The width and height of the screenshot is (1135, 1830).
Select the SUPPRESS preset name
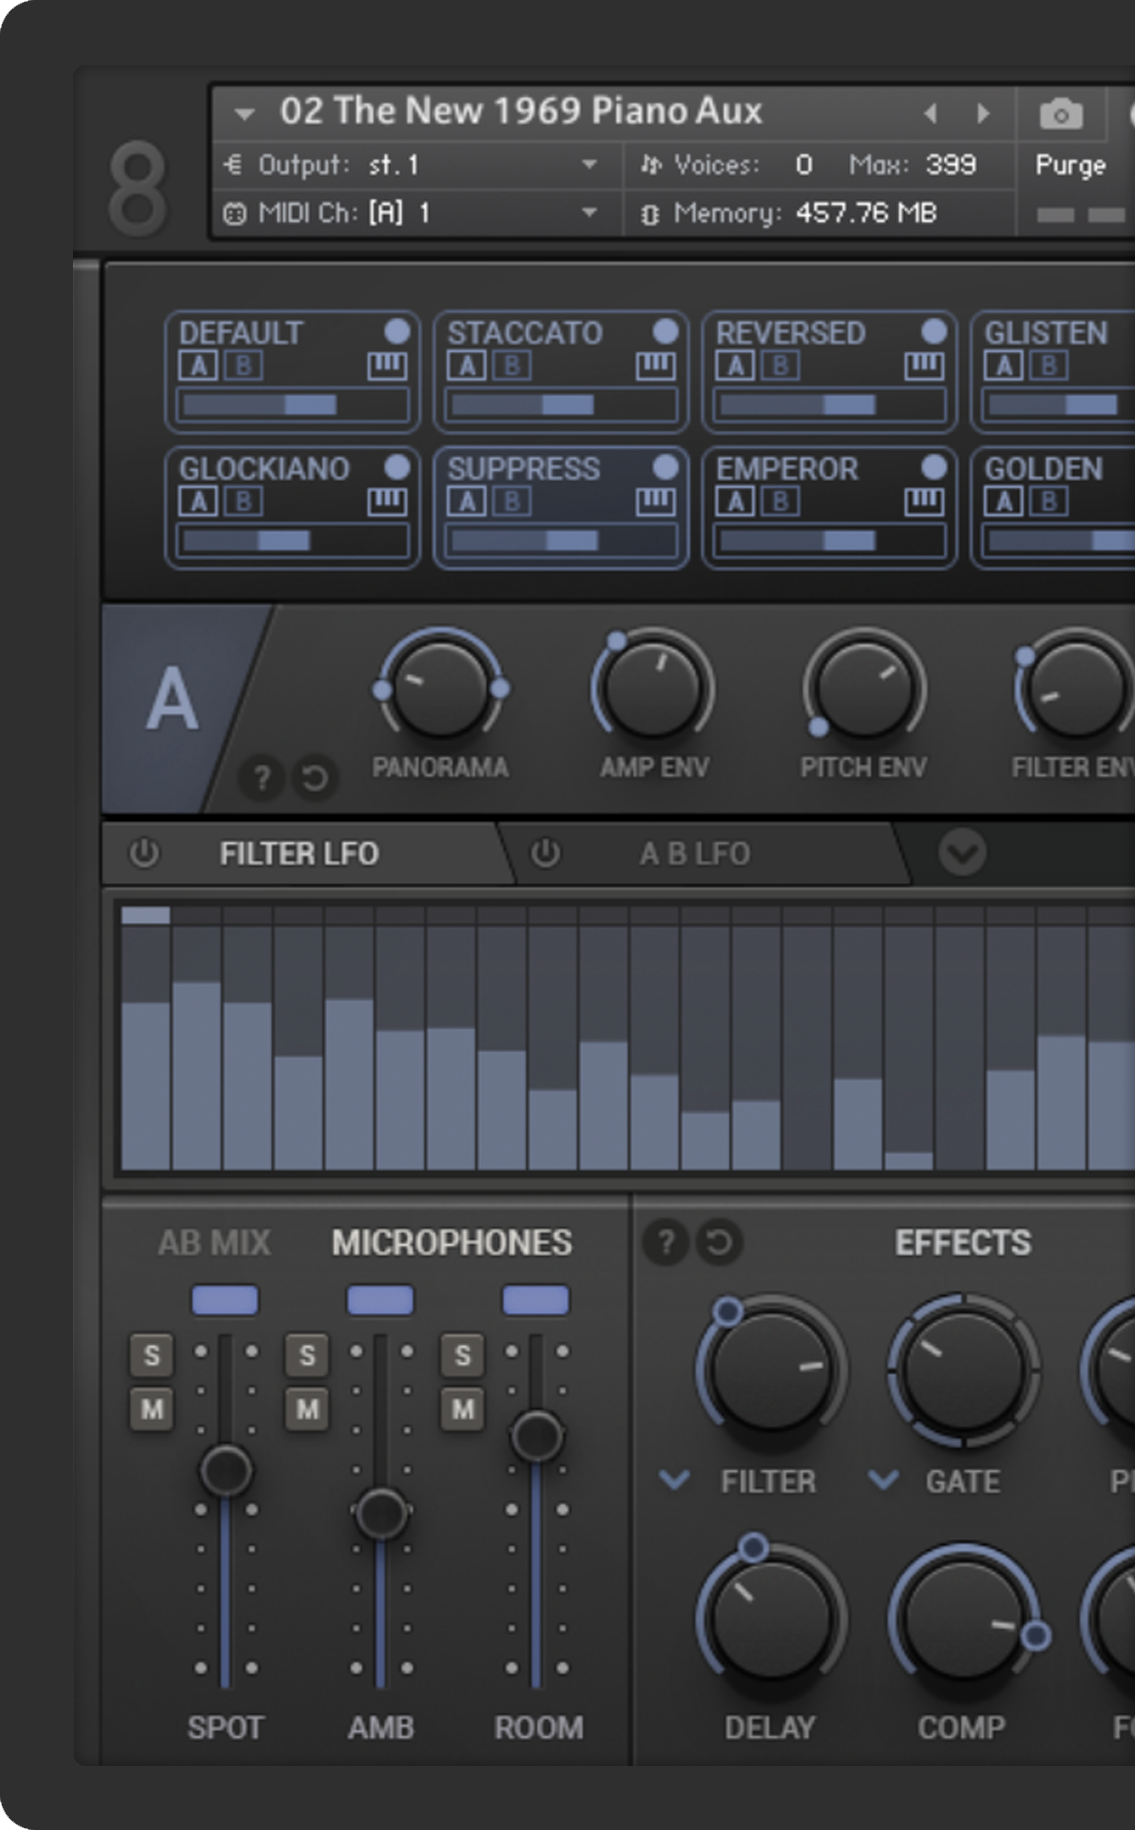coord(524,469)
